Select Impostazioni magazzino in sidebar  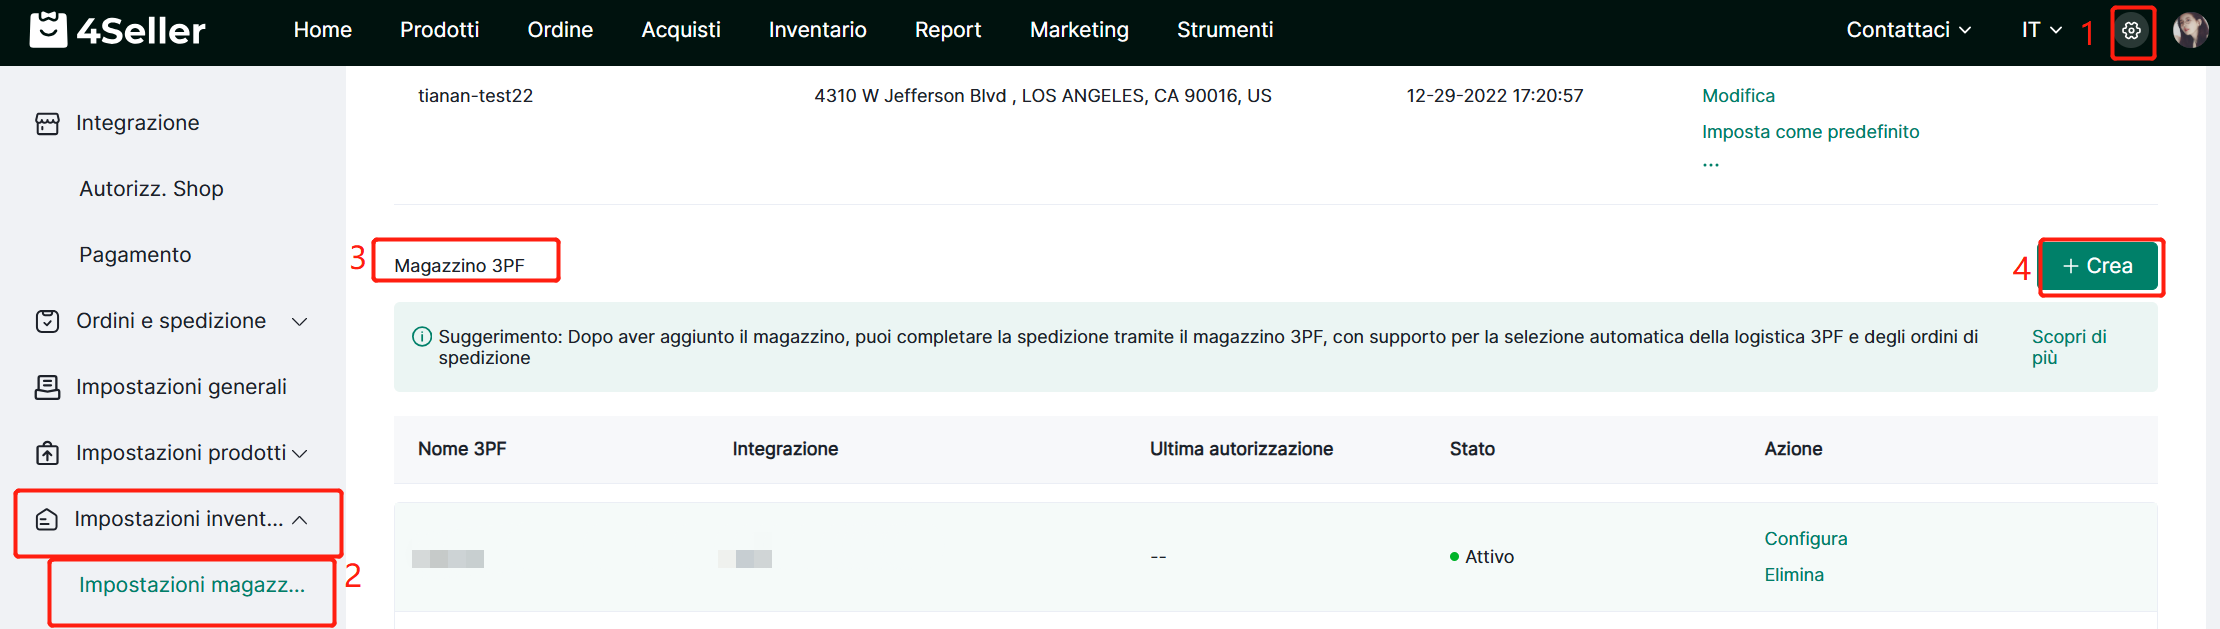pyautogui.click(x=192, y=585)
